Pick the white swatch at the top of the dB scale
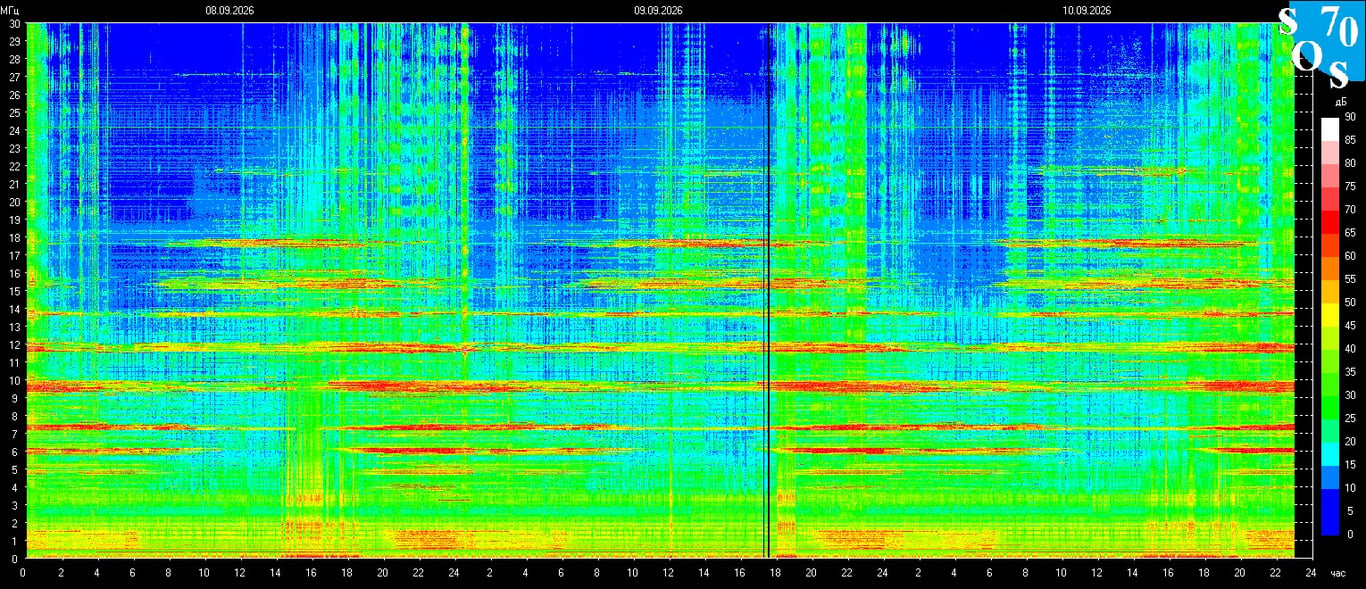1366x589 pixels. 1329,129
